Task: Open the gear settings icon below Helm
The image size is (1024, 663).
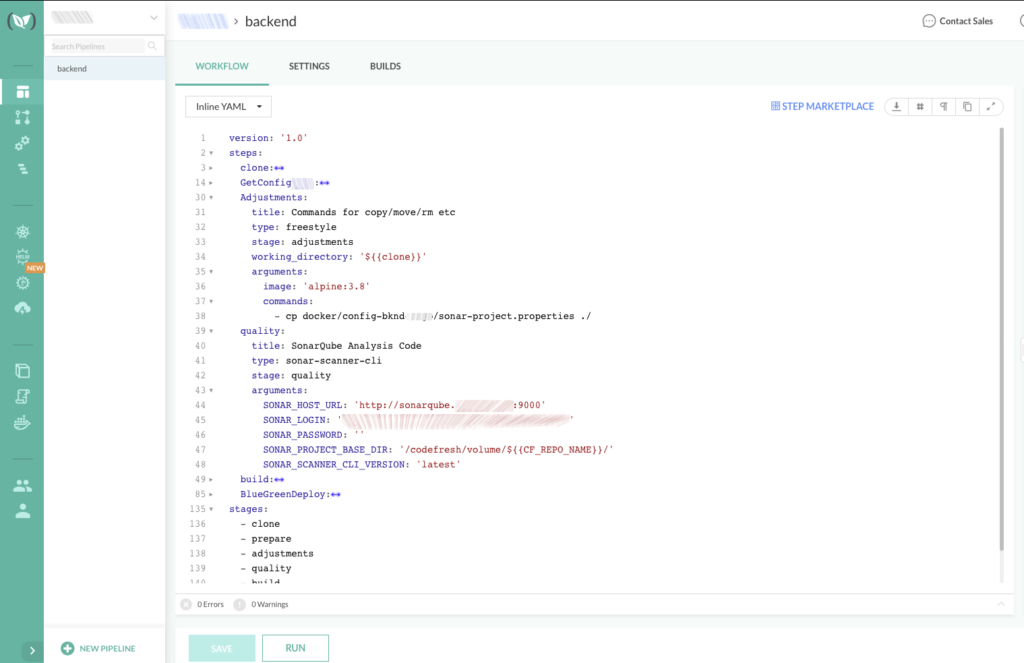Action: pyautogui.click(x=23, y=283)
